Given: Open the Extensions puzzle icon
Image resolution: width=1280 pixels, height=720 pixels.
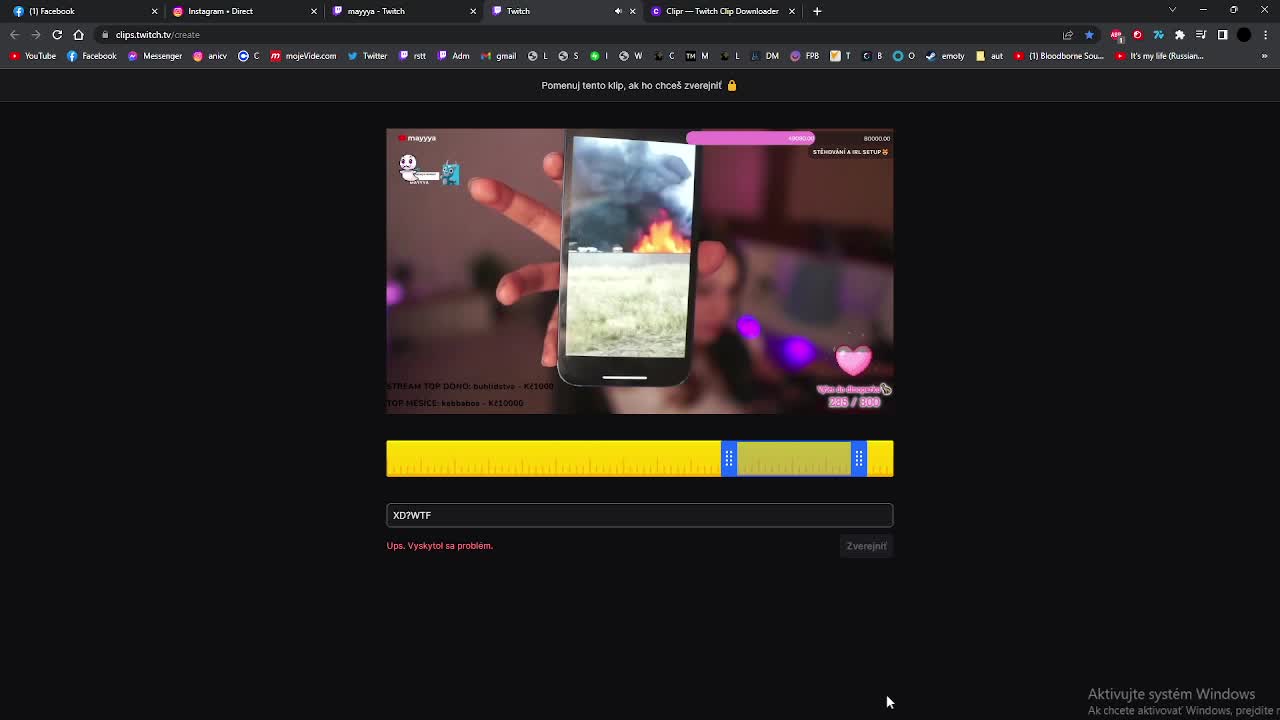Looking at the screenshot, I should (x=1180, y=35).
